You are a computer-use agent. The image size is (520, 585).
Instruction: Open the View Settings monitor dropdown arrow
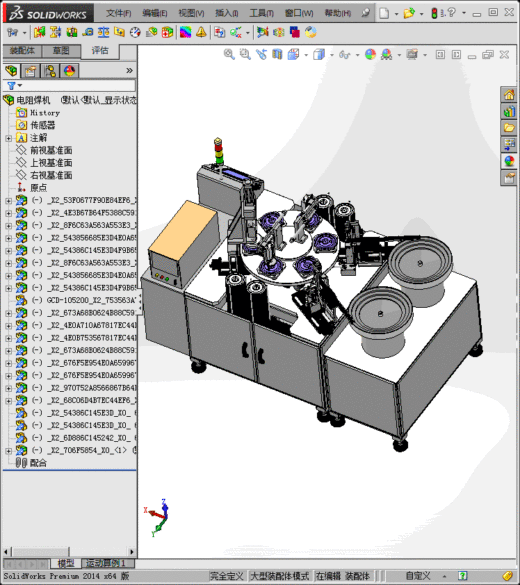coord(425,55)
